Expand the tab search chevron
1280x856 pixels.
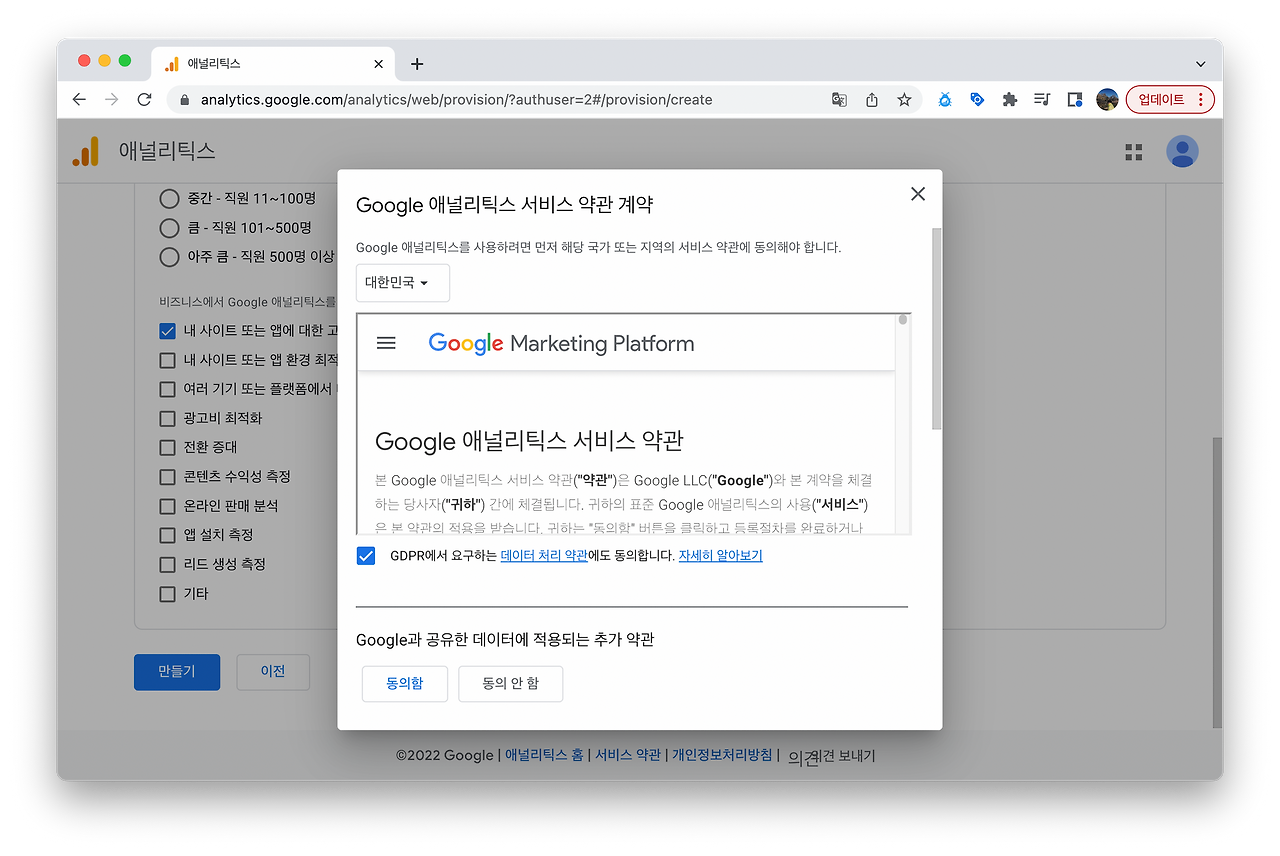[1201, 64]
